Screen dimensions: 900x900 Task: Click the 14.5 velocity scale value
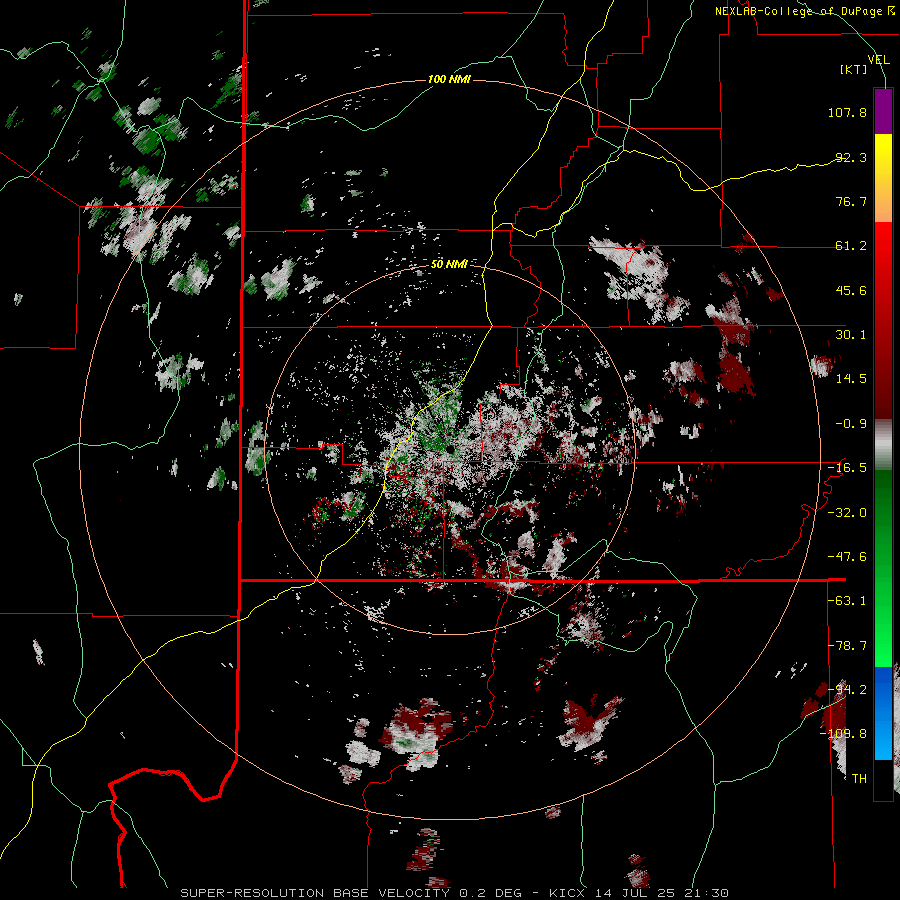(851, 379)
